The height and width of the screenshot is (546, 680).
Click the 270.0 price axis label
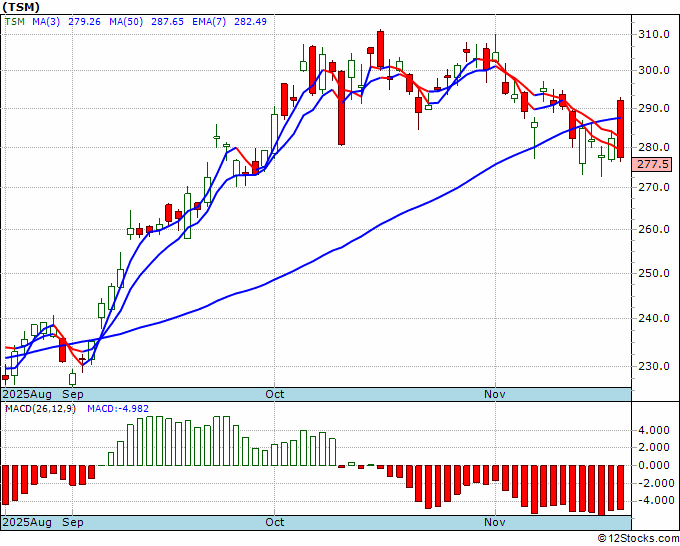pyautogui.click(x=653, y=187)
